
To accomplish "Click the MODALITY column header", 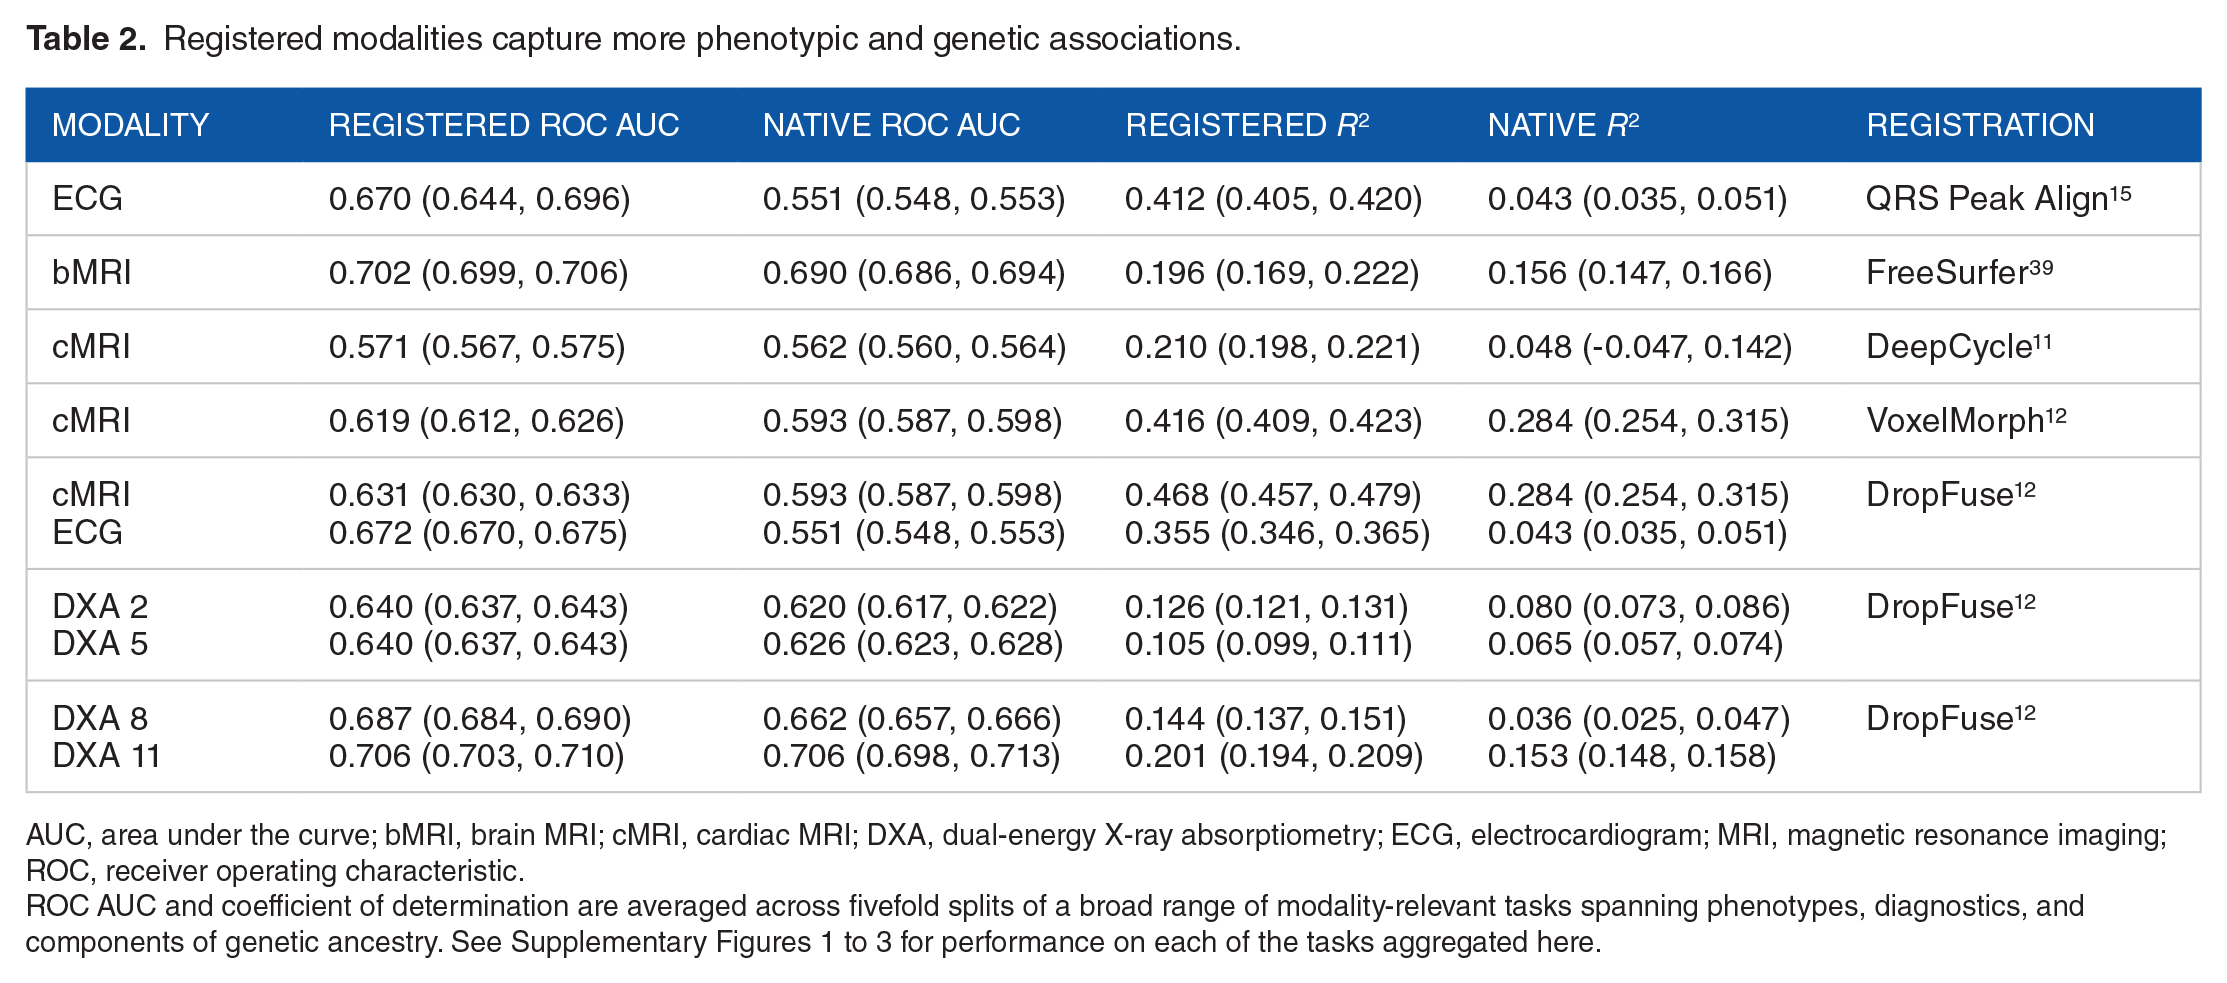I will click(130, 125).
